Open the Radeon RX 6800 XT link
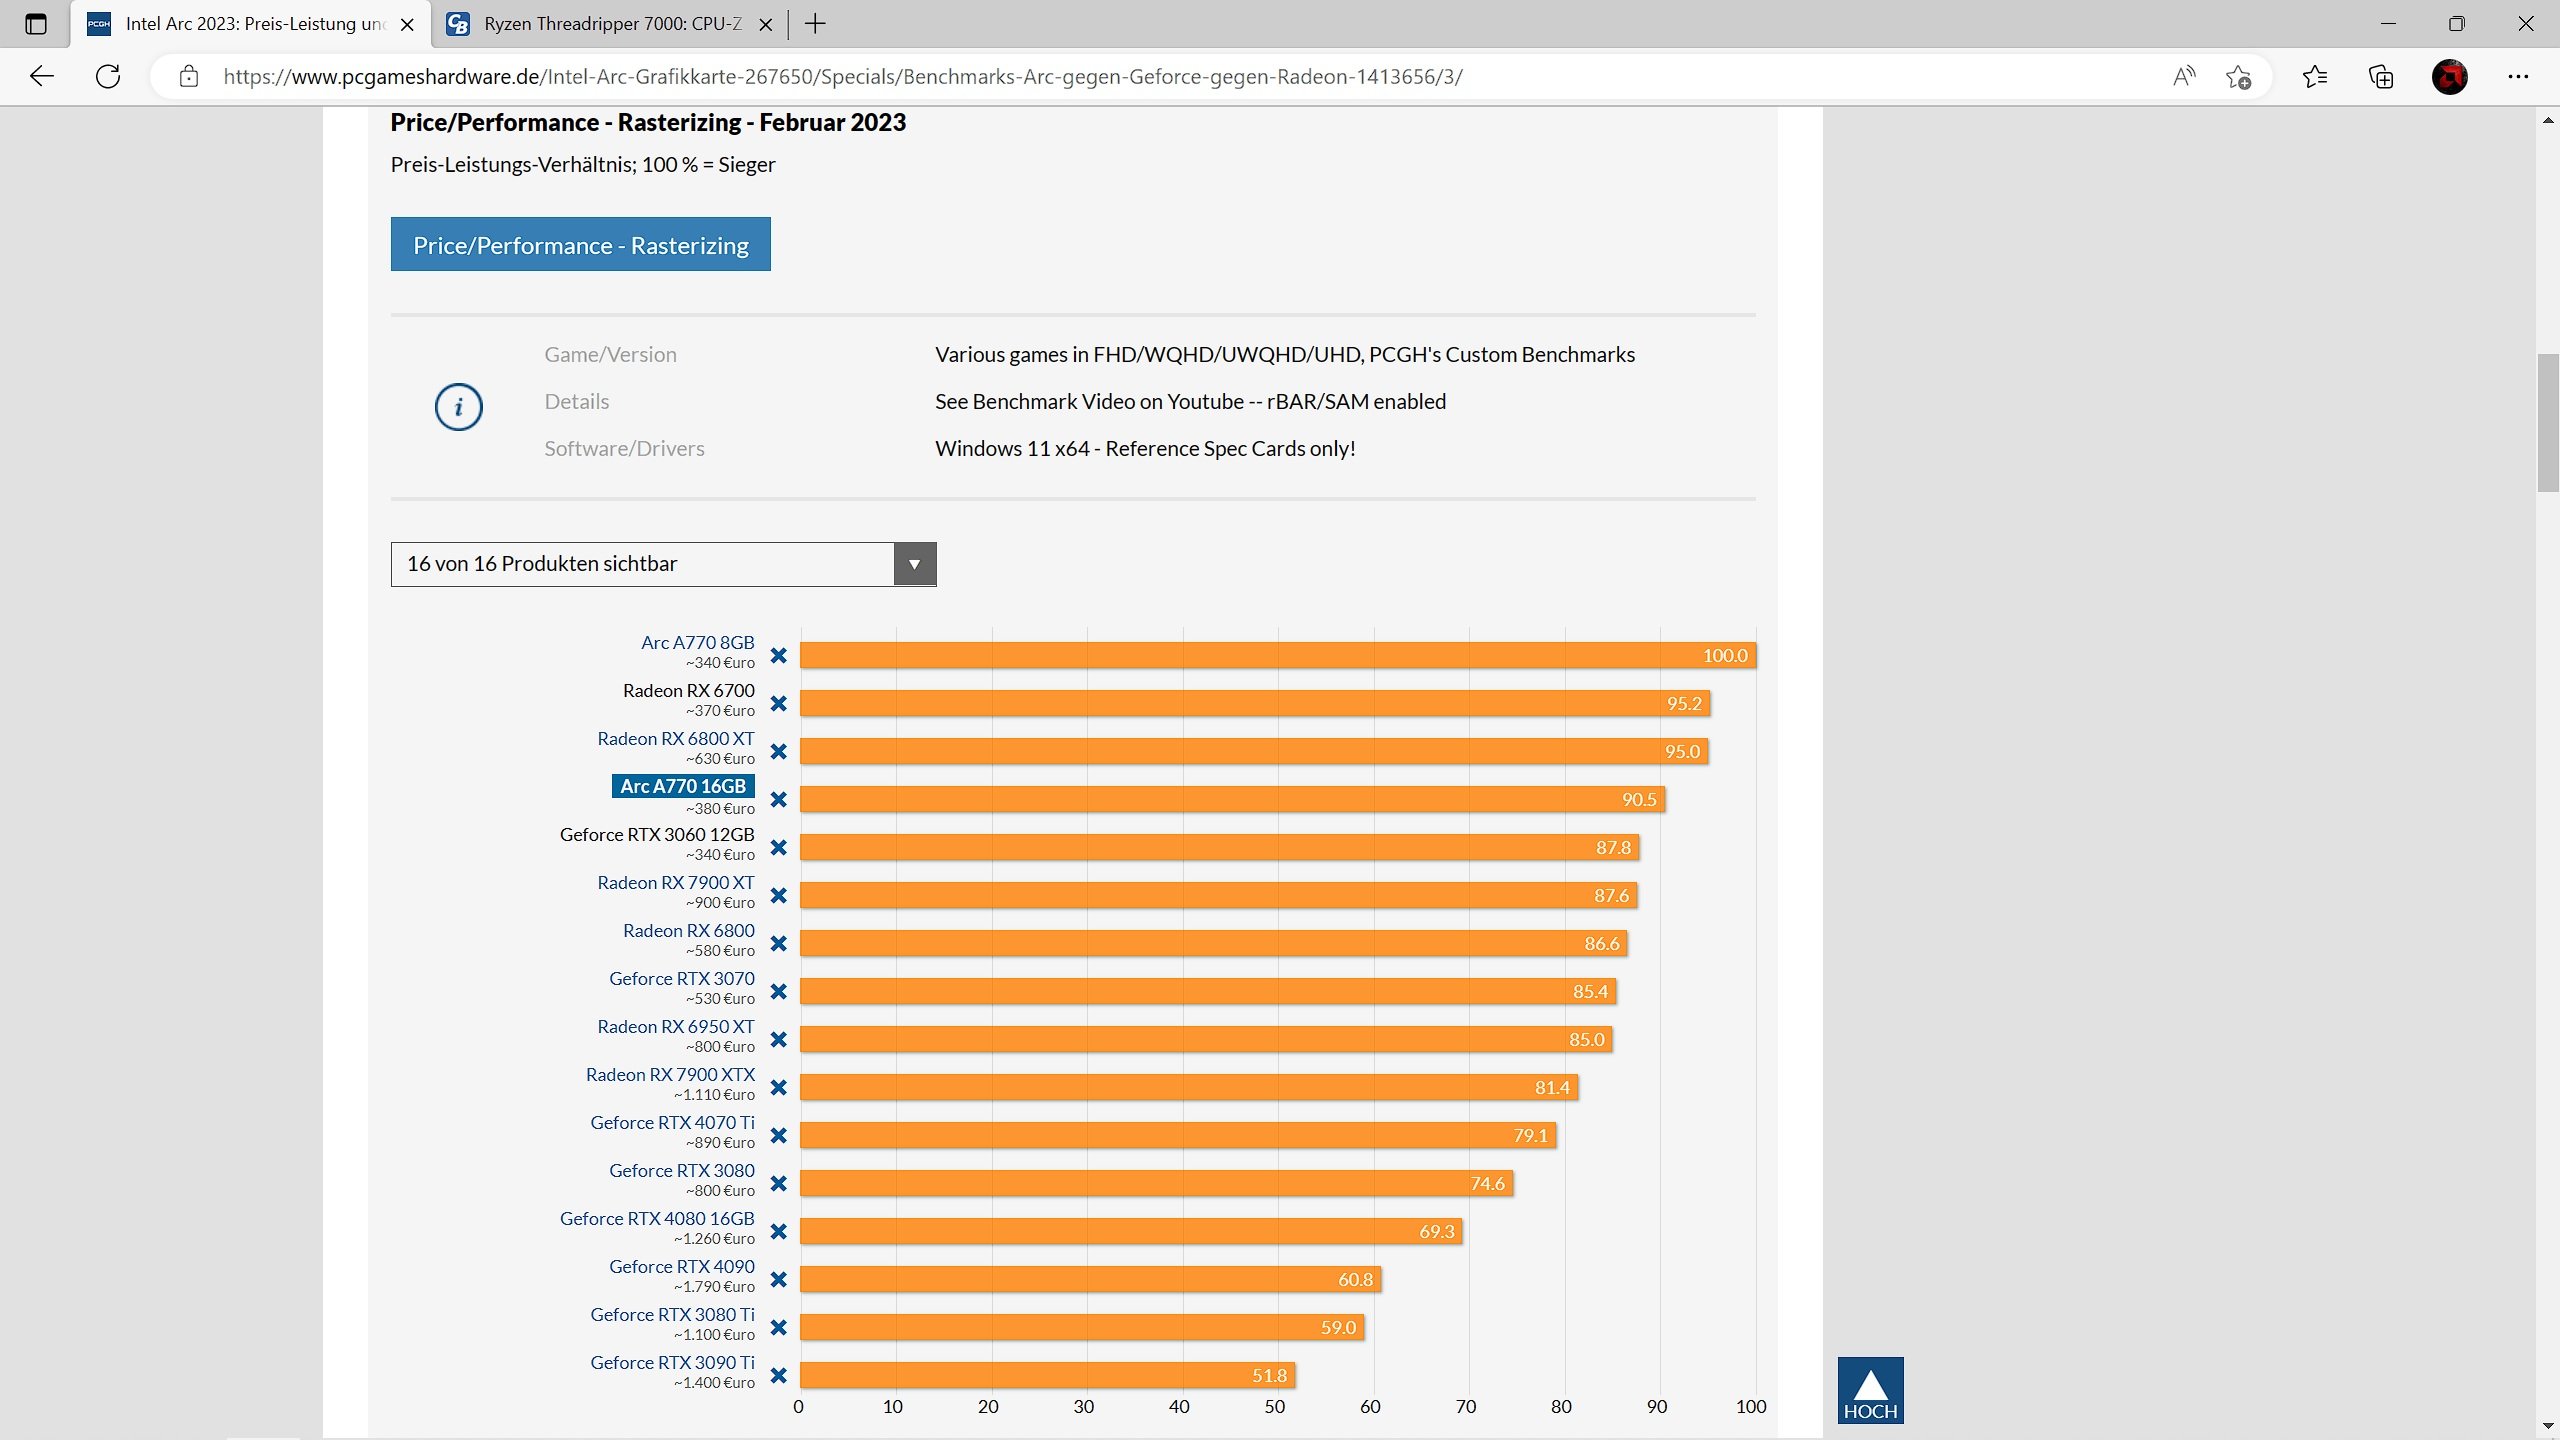The height and width of the screenshot is (1440, 2560). [x=675, y=739]
